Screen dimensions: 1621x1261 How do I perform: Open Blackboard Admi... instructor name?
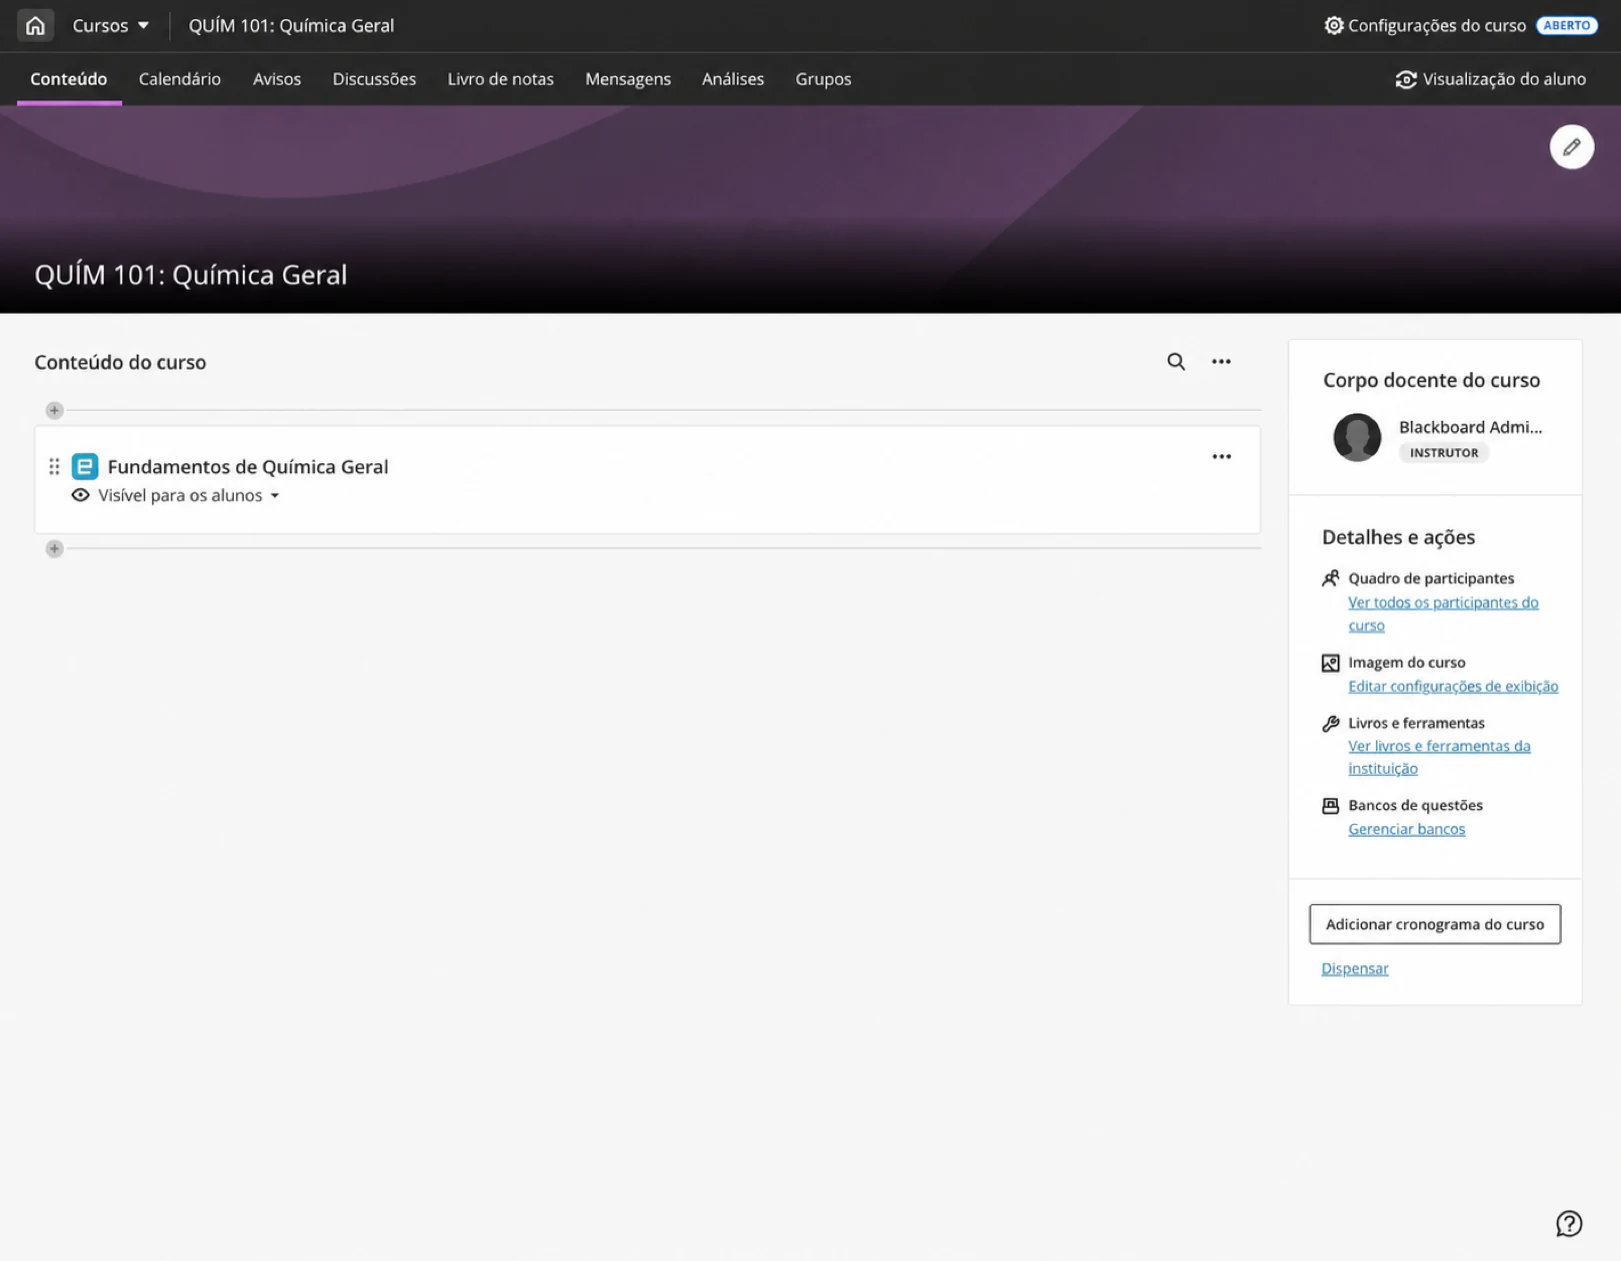coord(1470,427)
